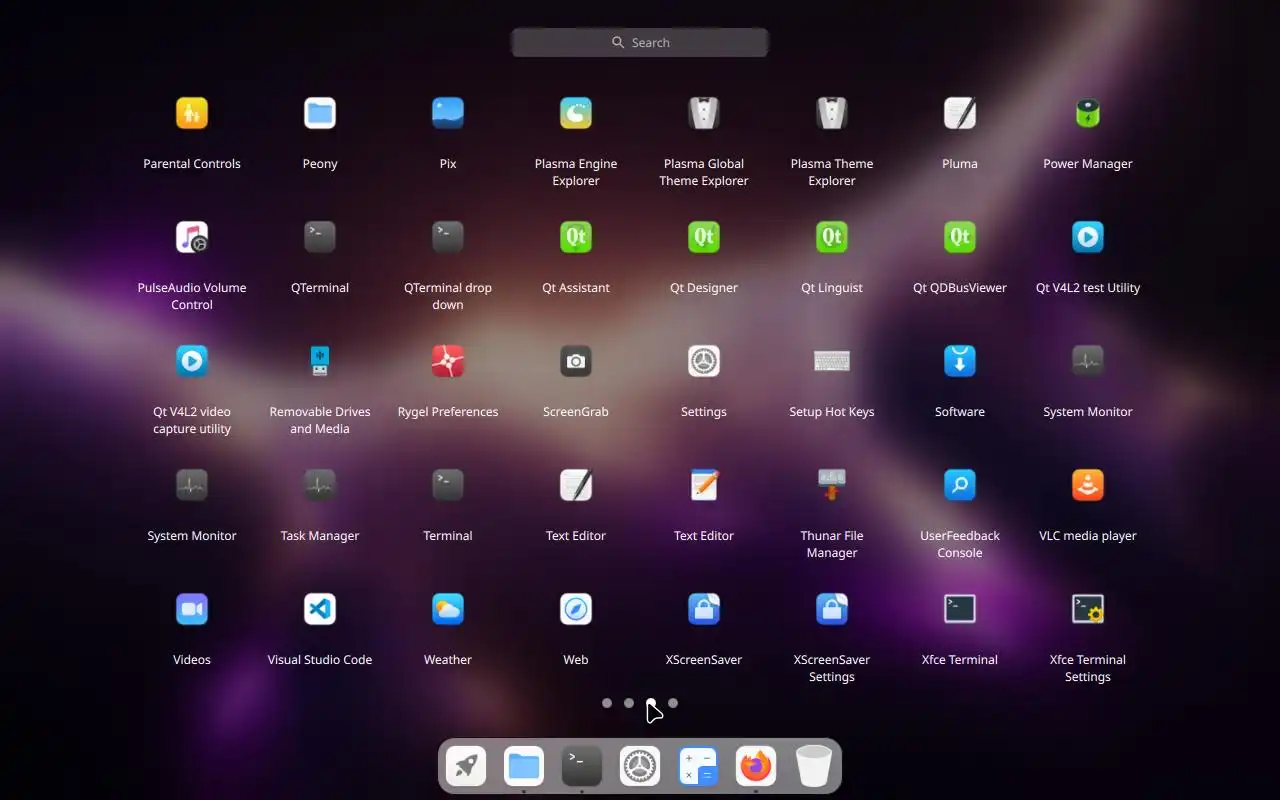Open the Files folder icon in the dock
The image size is (1280, 800).
pos(524,767)
